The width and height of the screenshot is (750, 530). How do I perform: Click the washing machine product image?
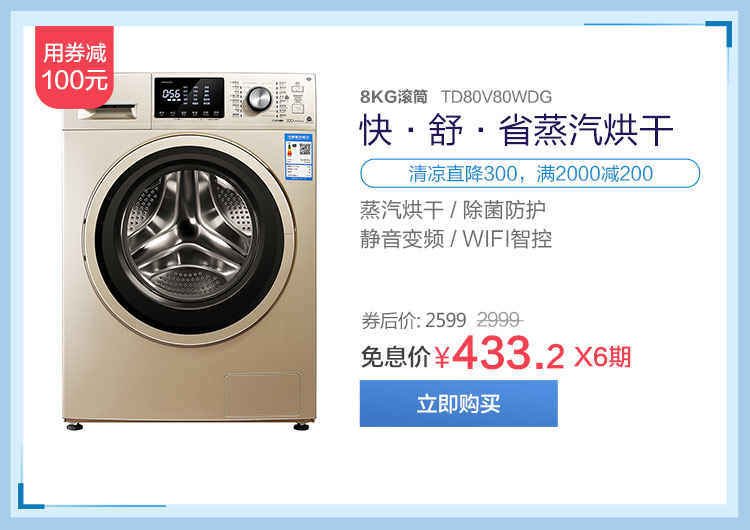pos(189,251)
